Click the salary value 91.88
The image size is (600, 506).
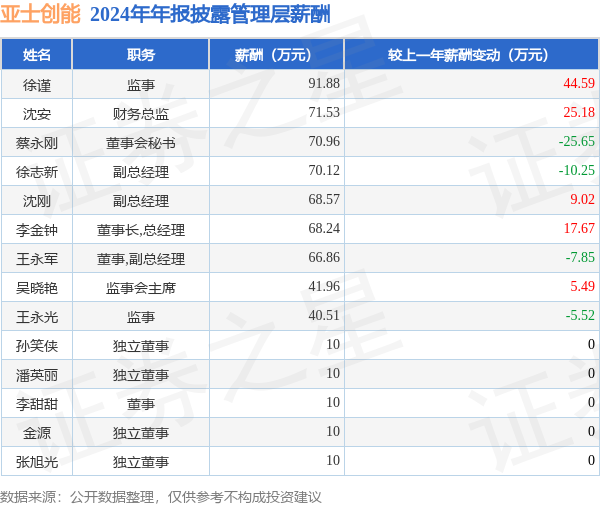(x=324, y=83)
